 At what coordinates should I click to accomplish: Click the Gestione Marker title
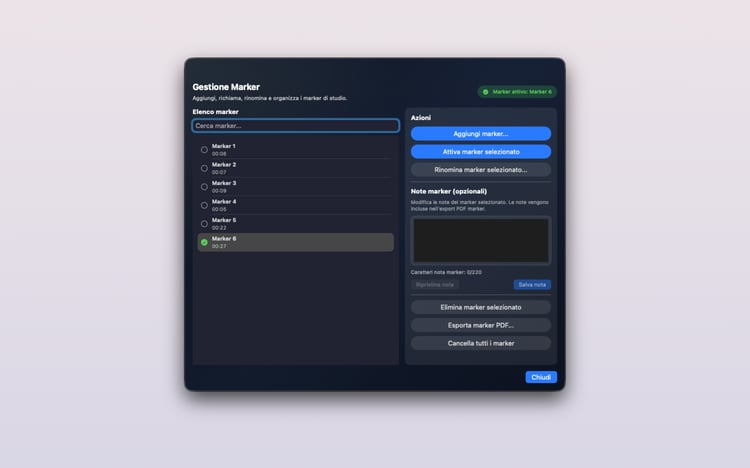click(x=226, y=87)
